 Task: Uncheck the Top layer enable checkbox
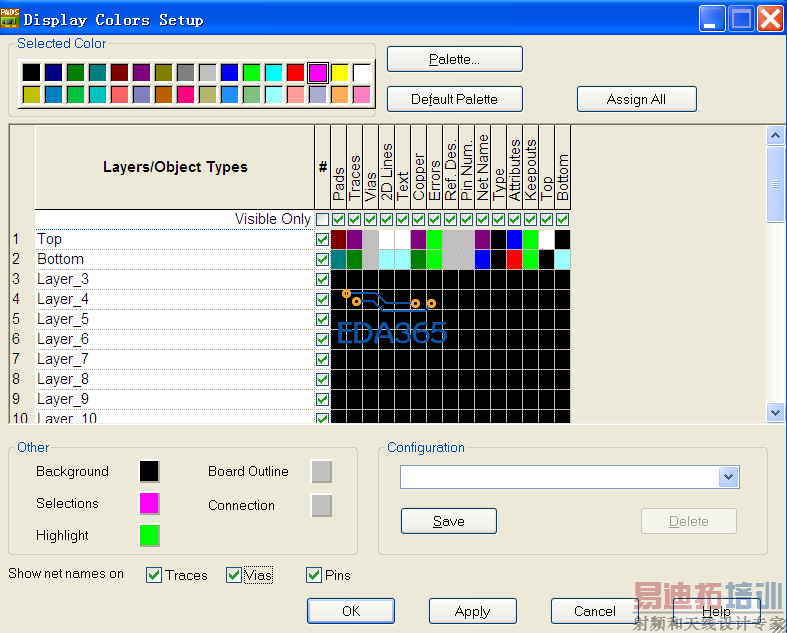pos(323,239)
